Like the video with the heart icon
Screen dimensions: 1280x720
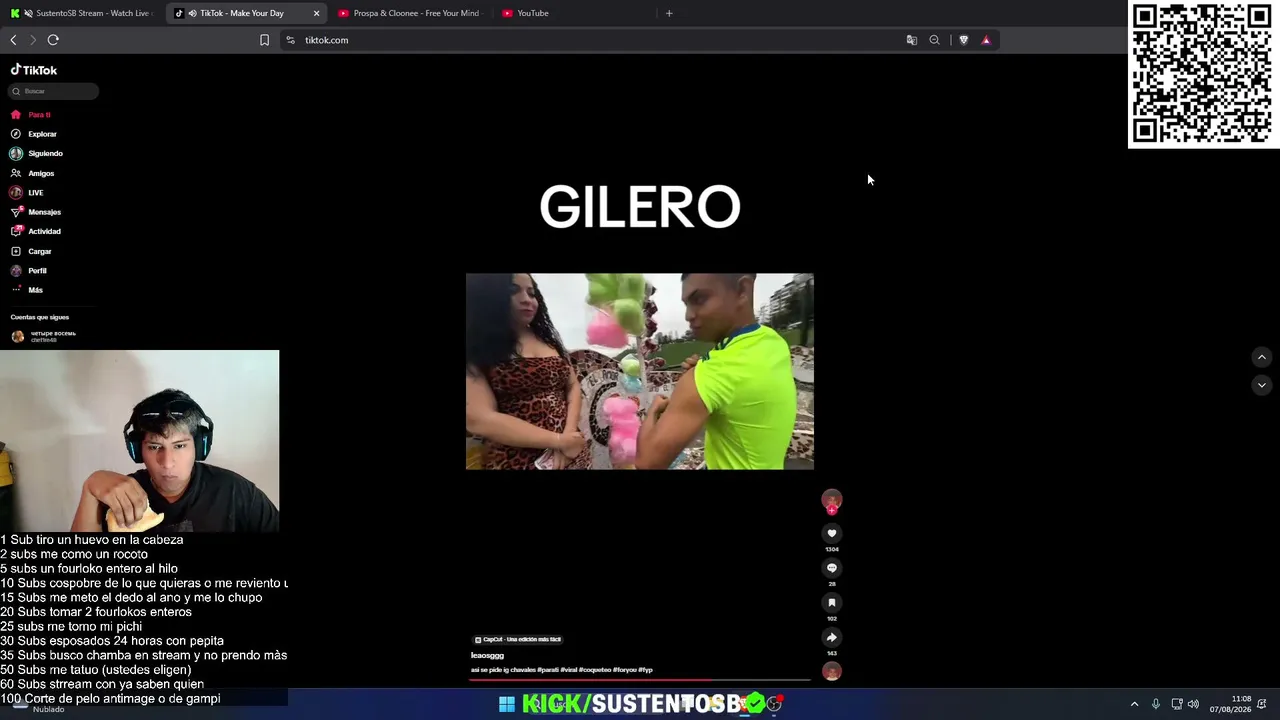(832, 534)
